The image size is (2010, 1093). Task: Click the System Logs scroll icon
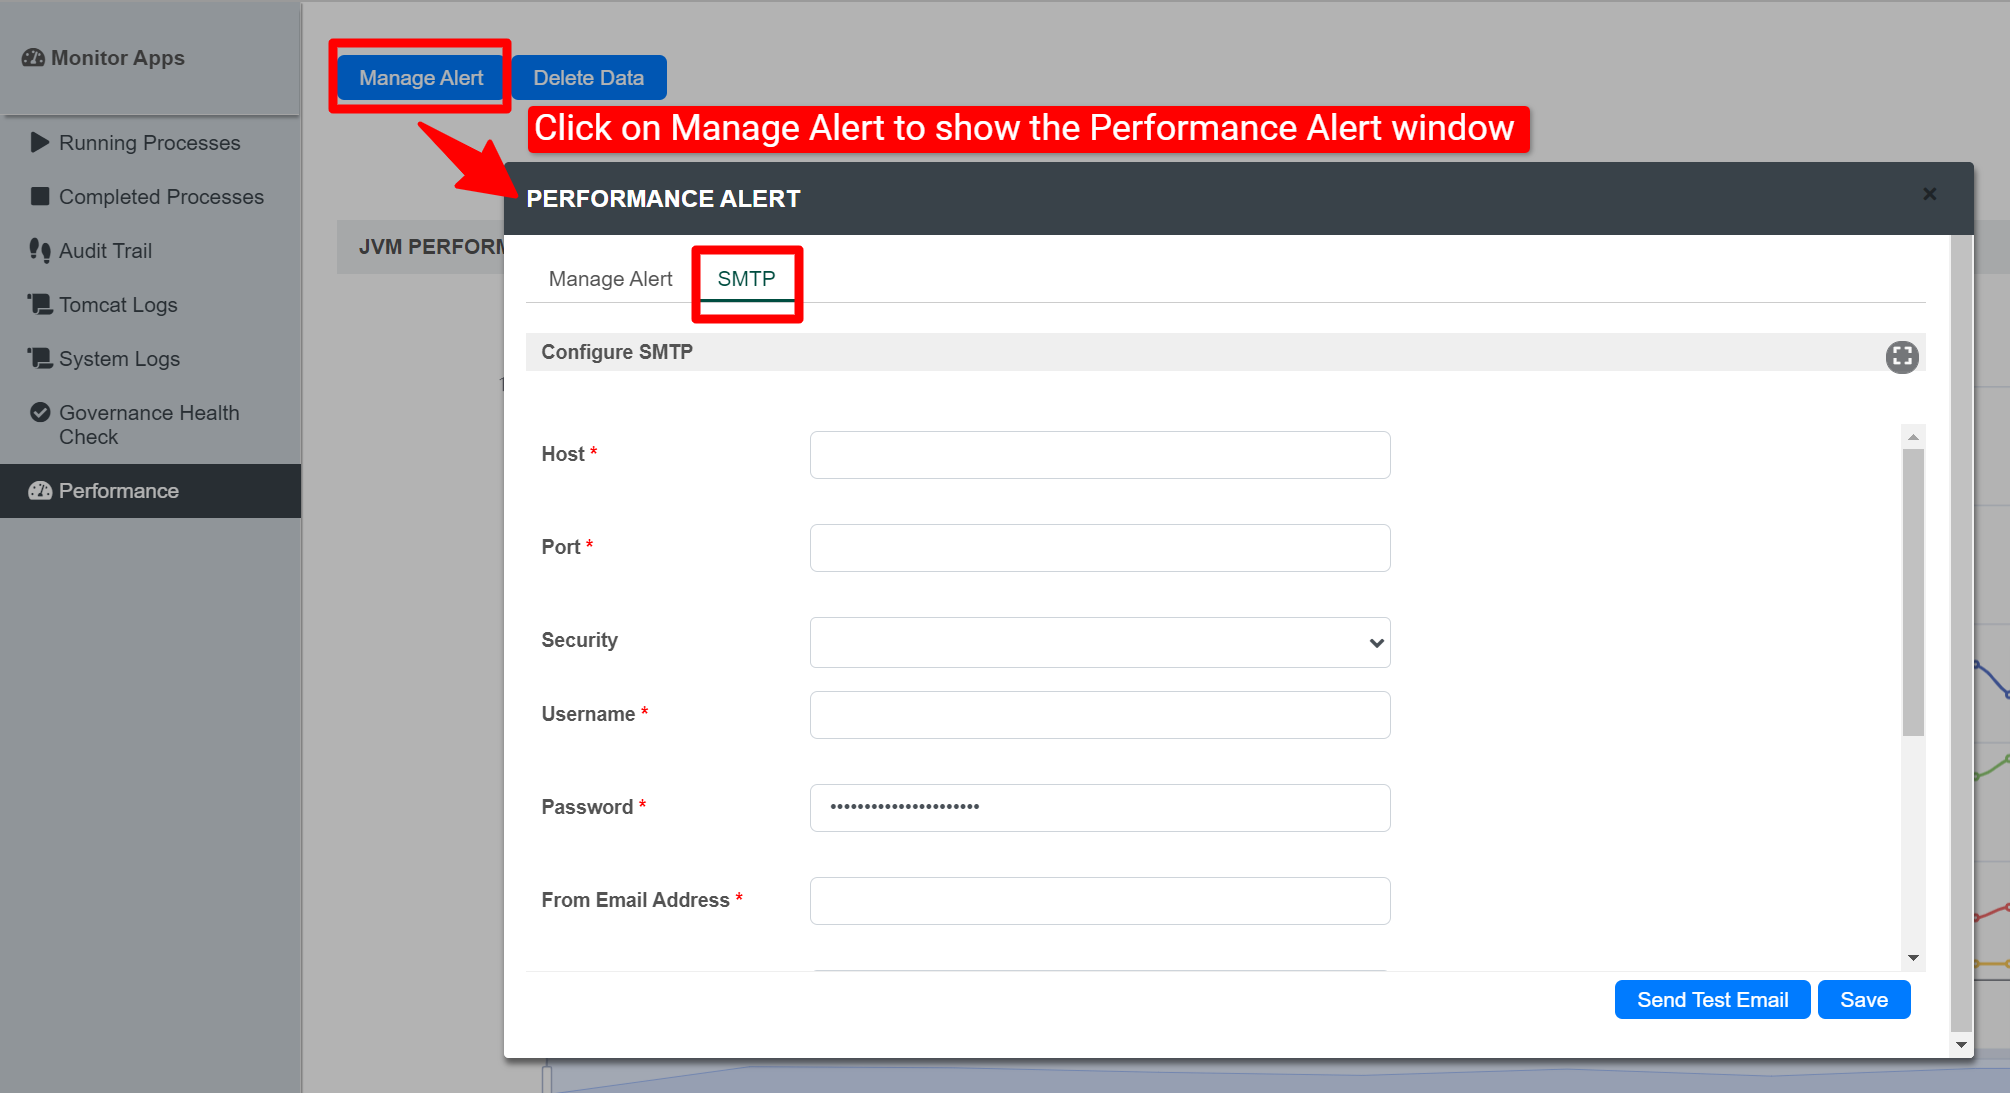40,358
